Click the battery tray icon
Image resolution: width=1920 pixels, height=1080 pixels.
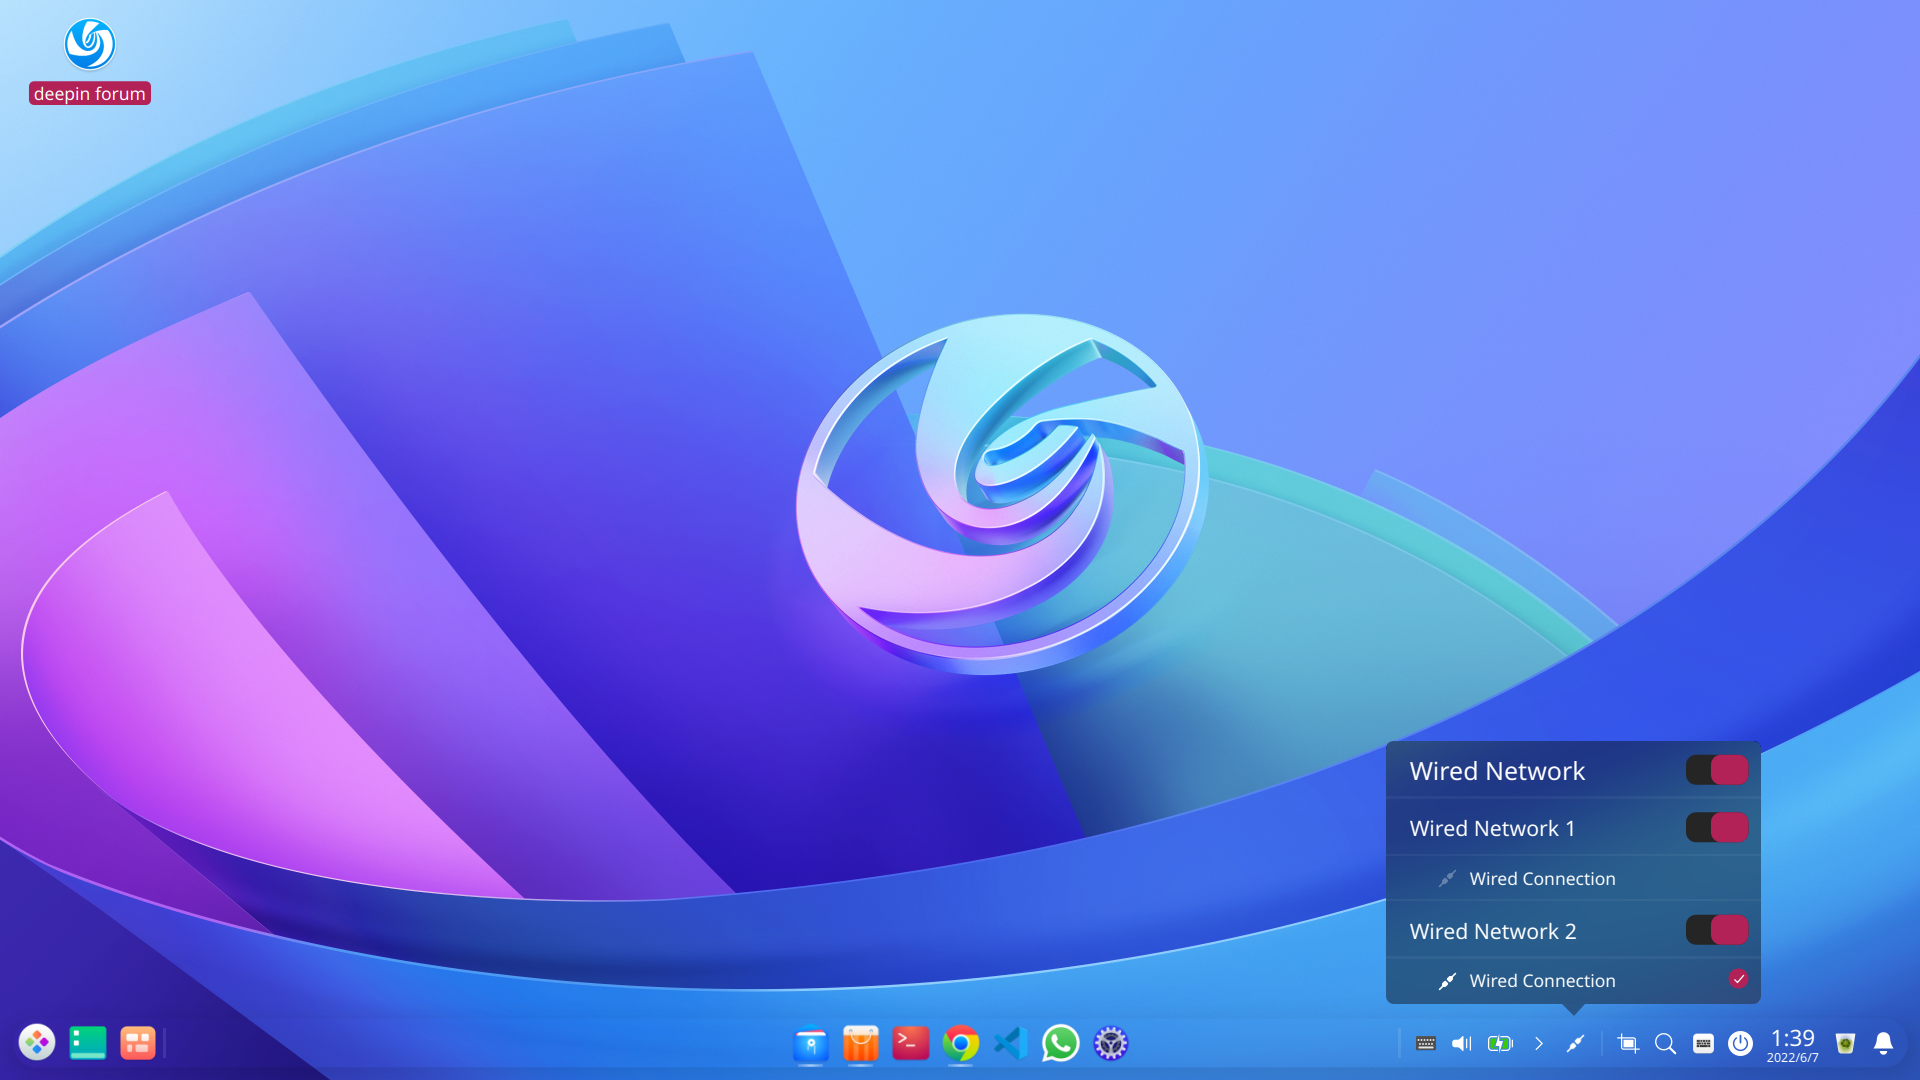(1500, 1044)
